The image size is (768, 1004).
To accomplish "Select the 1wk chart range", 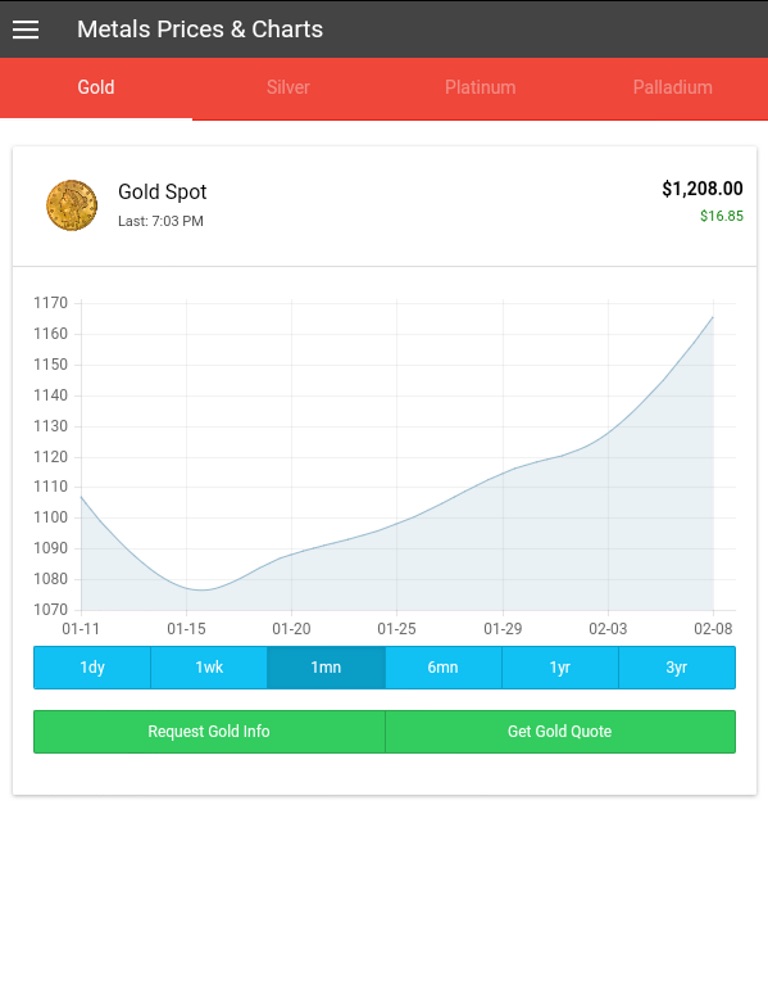I will click(209, 668).
